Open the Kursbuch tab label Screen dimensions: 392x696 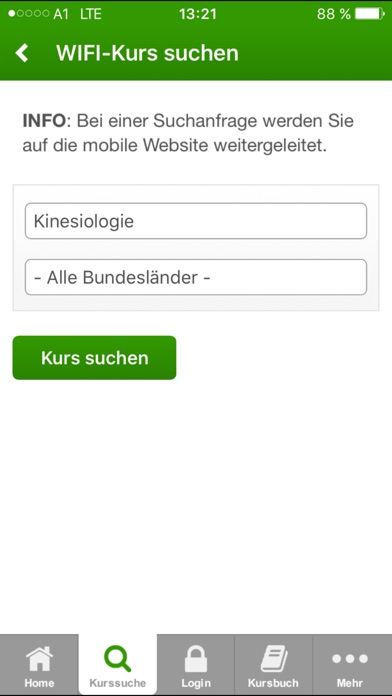(x=273, y=683)
